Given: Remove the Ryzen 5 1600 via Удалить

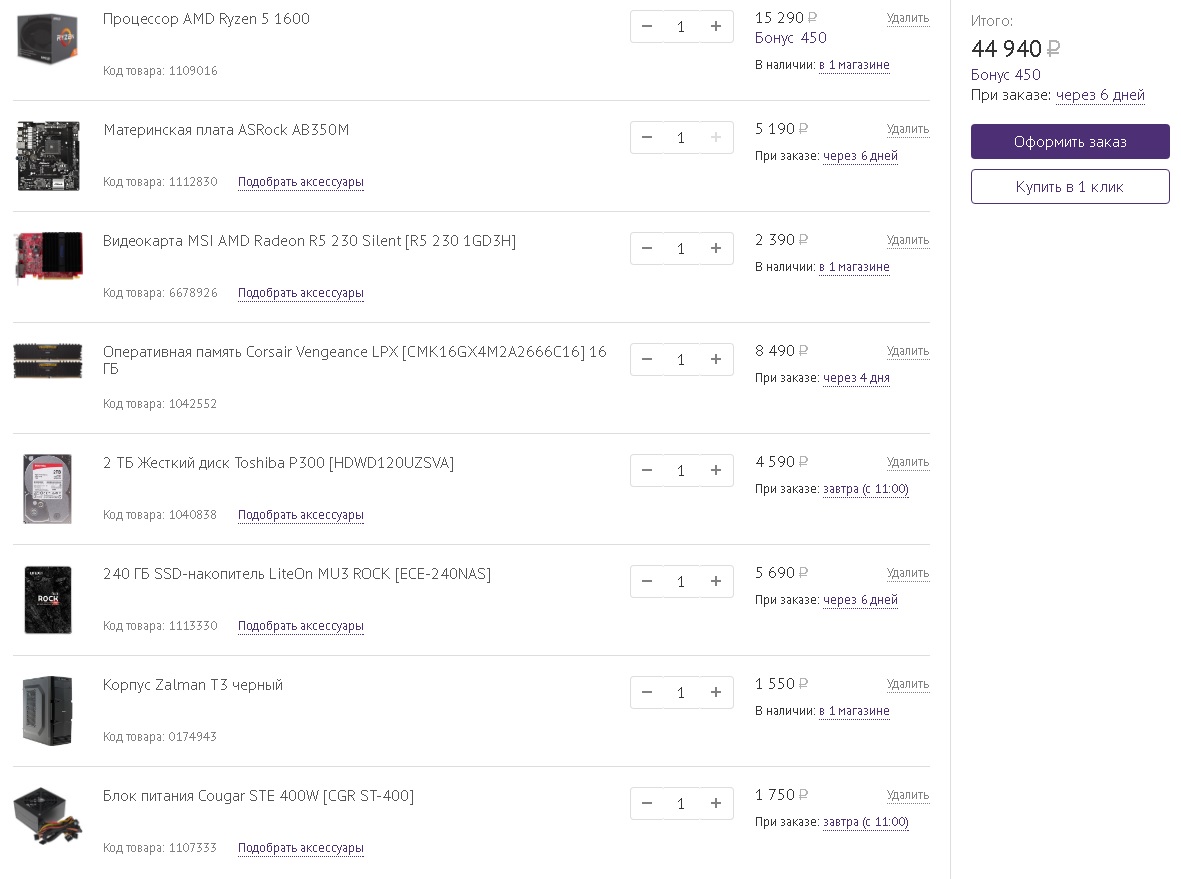Looking at the screenshot, I should (907, 18).
